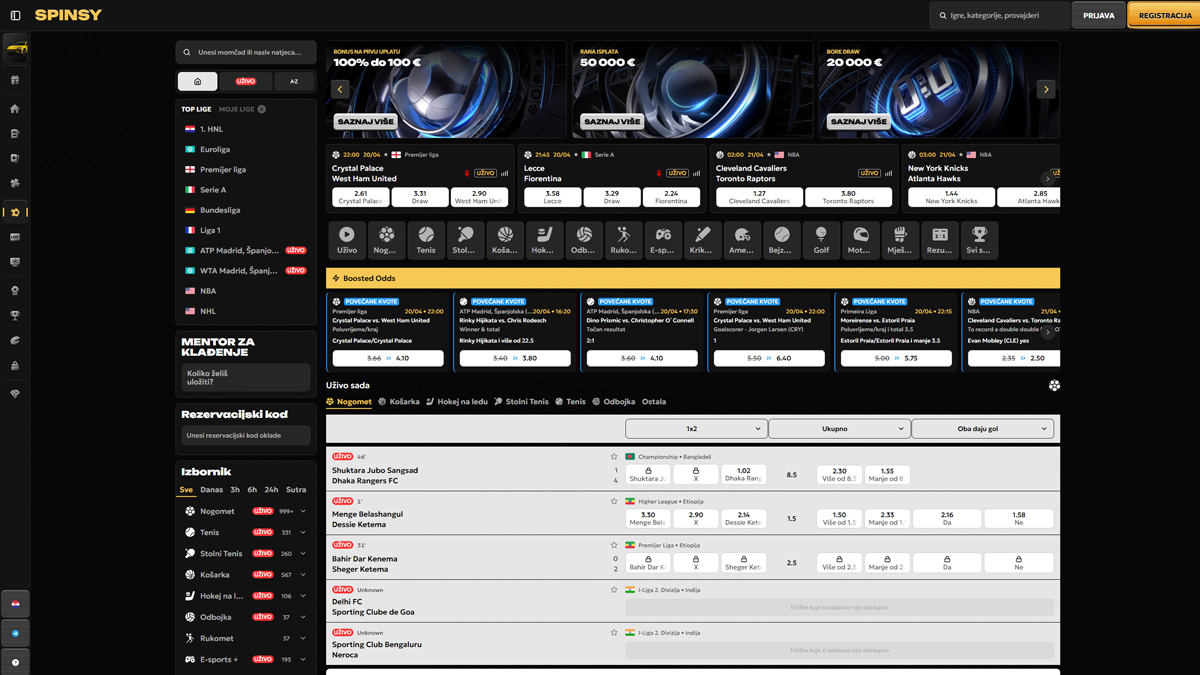
Task: Click the Uživo play icon tile
Action: pos(347,240)
